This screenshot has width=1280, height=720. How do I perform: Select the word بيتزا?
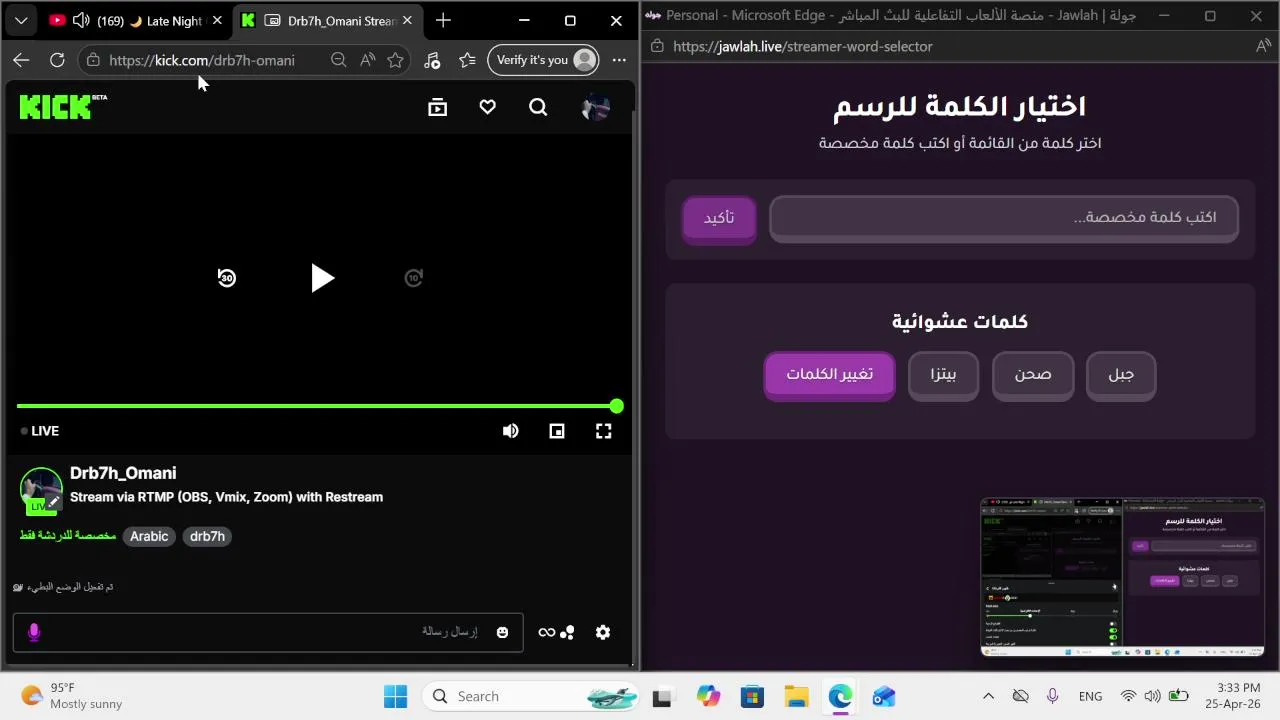(x=943, y=374)
